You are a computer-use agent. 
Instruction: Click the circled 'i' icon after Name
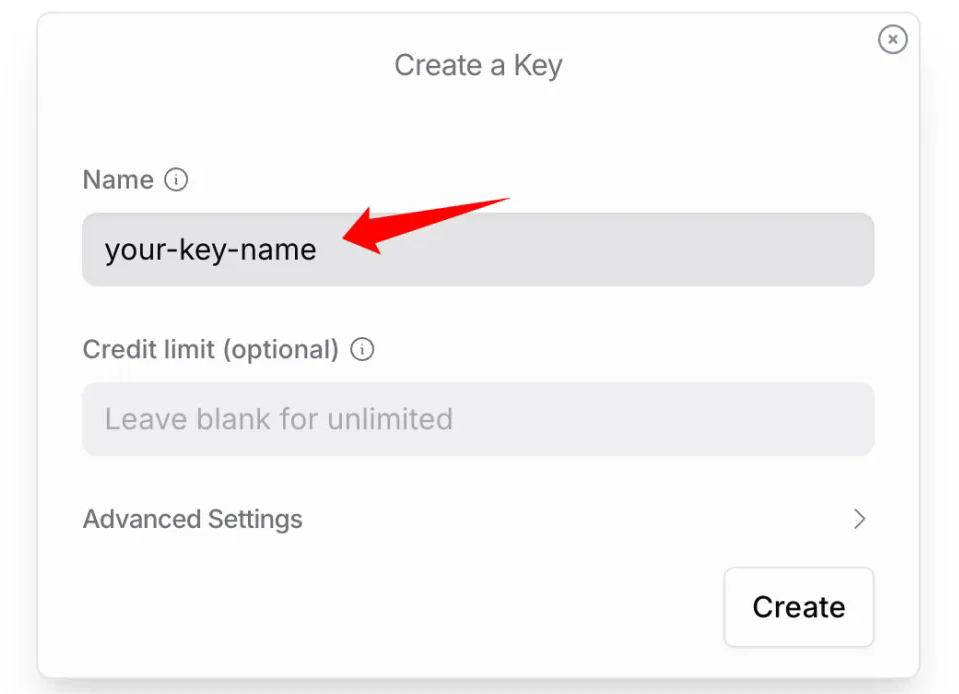click(x=176, y=180)
